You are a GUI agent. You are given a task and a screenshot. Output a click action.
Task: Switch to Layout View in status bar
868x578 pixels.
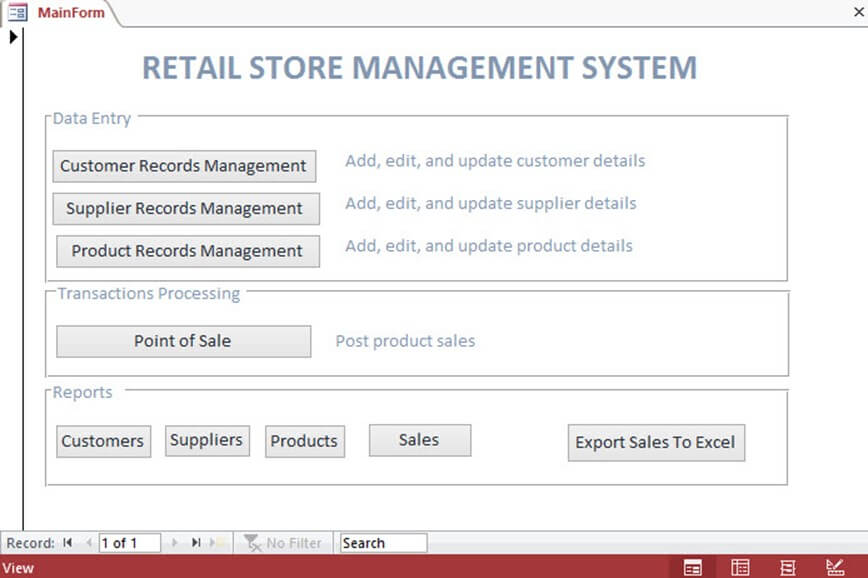(x=788, y=568)
